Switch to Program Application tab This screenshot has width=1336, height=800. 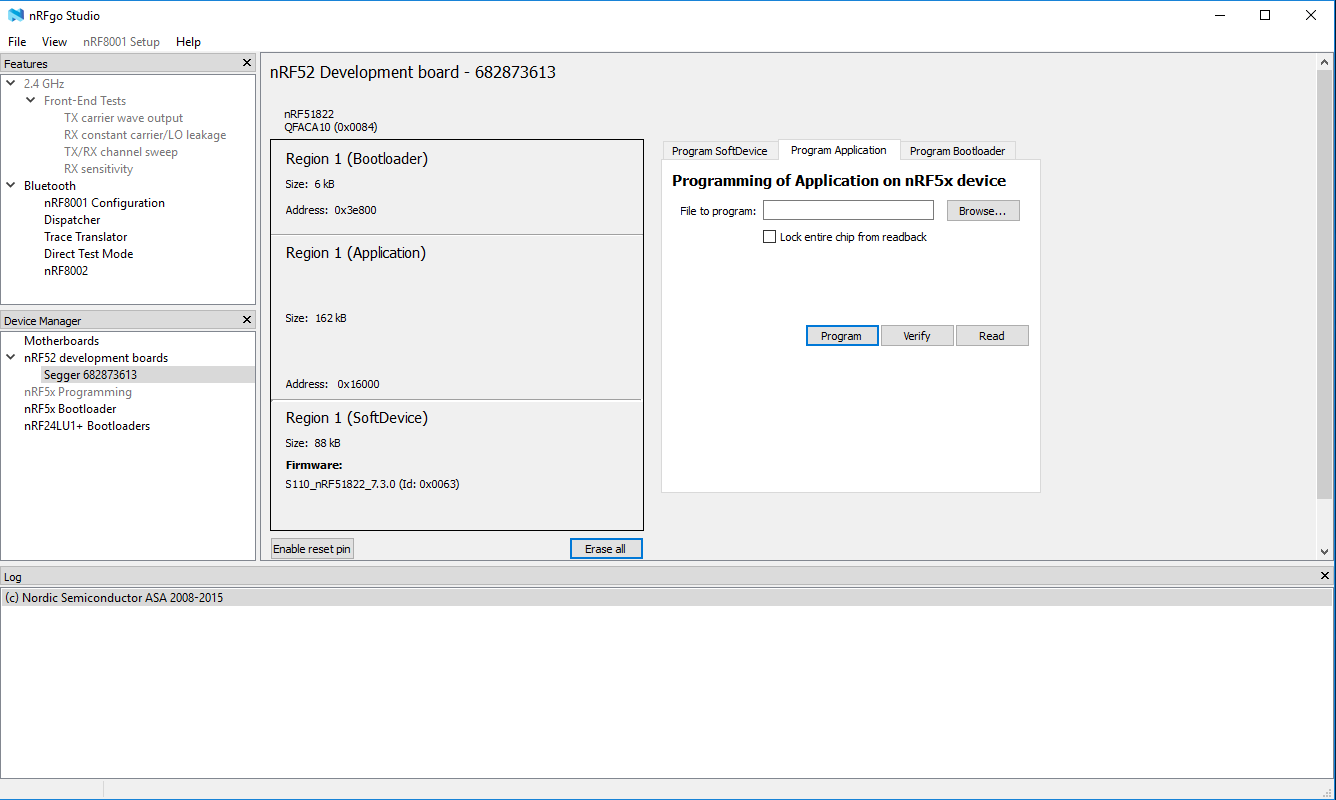click(x=839, y=150)
